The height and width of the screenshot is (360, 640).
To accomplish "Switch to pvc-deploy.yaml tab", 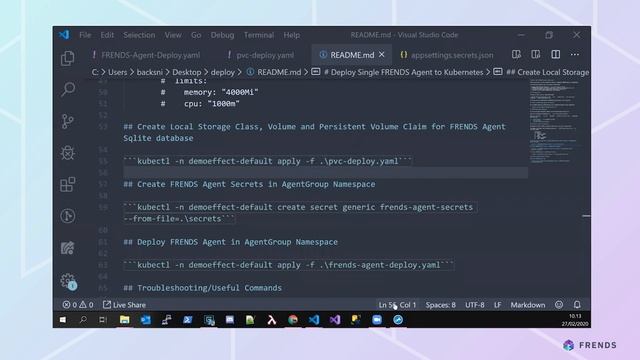I will coord(260,55).
